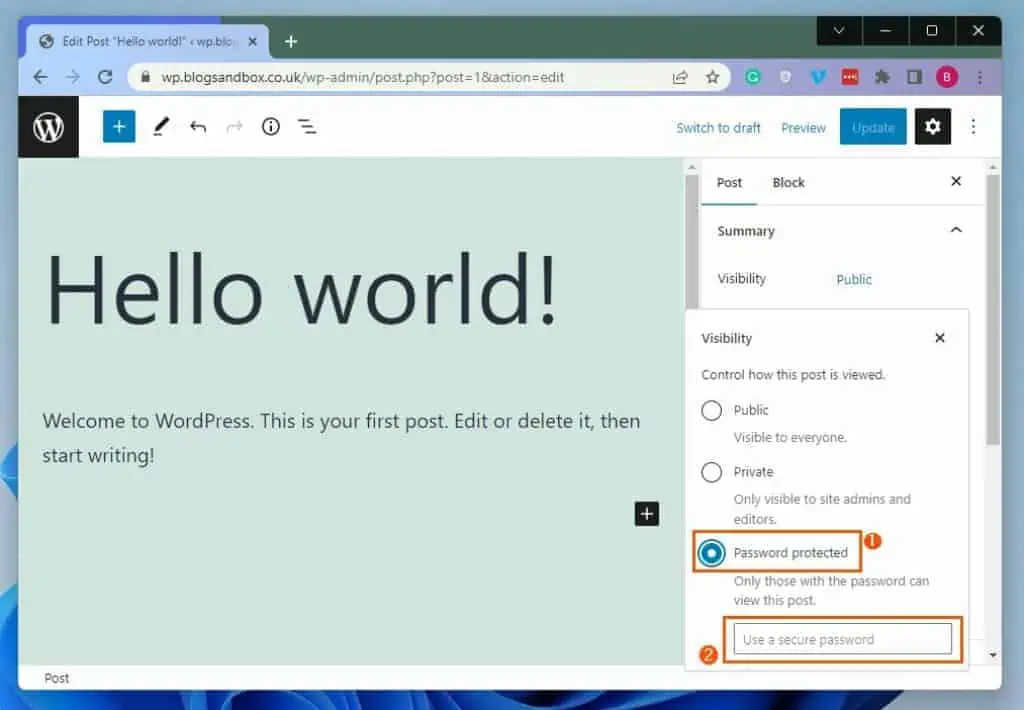Open the Chrome profile avatar B
1024x710 pixels.
[947, 77]
